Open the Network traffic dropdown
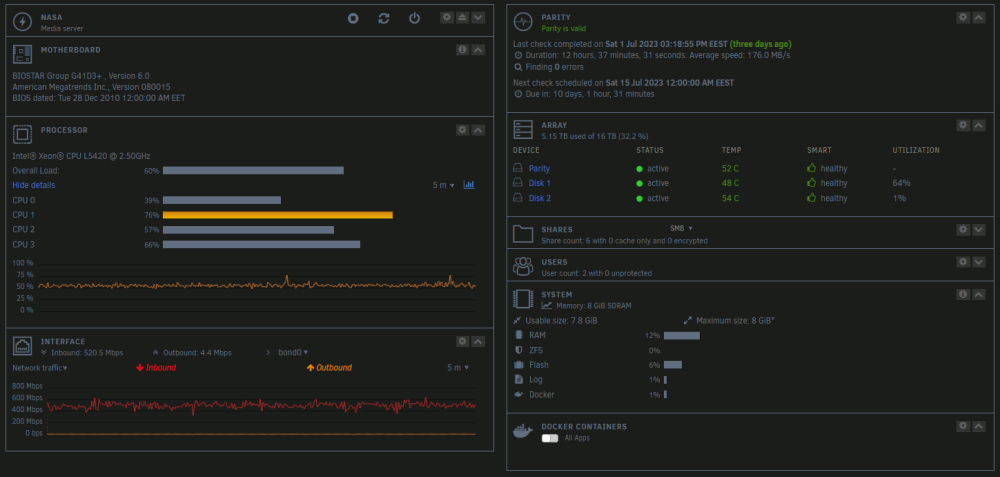This screenshot has height=477, width=1000. pos(40,368)
